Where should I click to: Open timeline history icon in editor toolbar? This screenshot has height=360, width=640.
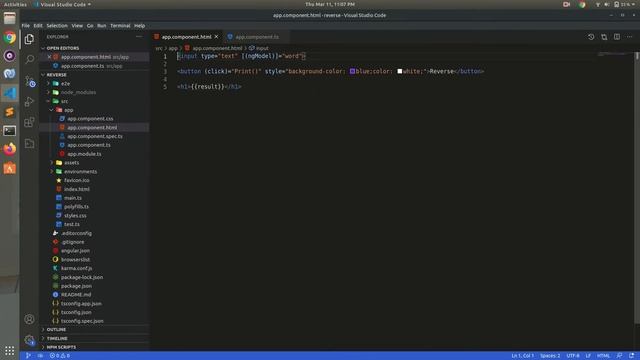591,37
